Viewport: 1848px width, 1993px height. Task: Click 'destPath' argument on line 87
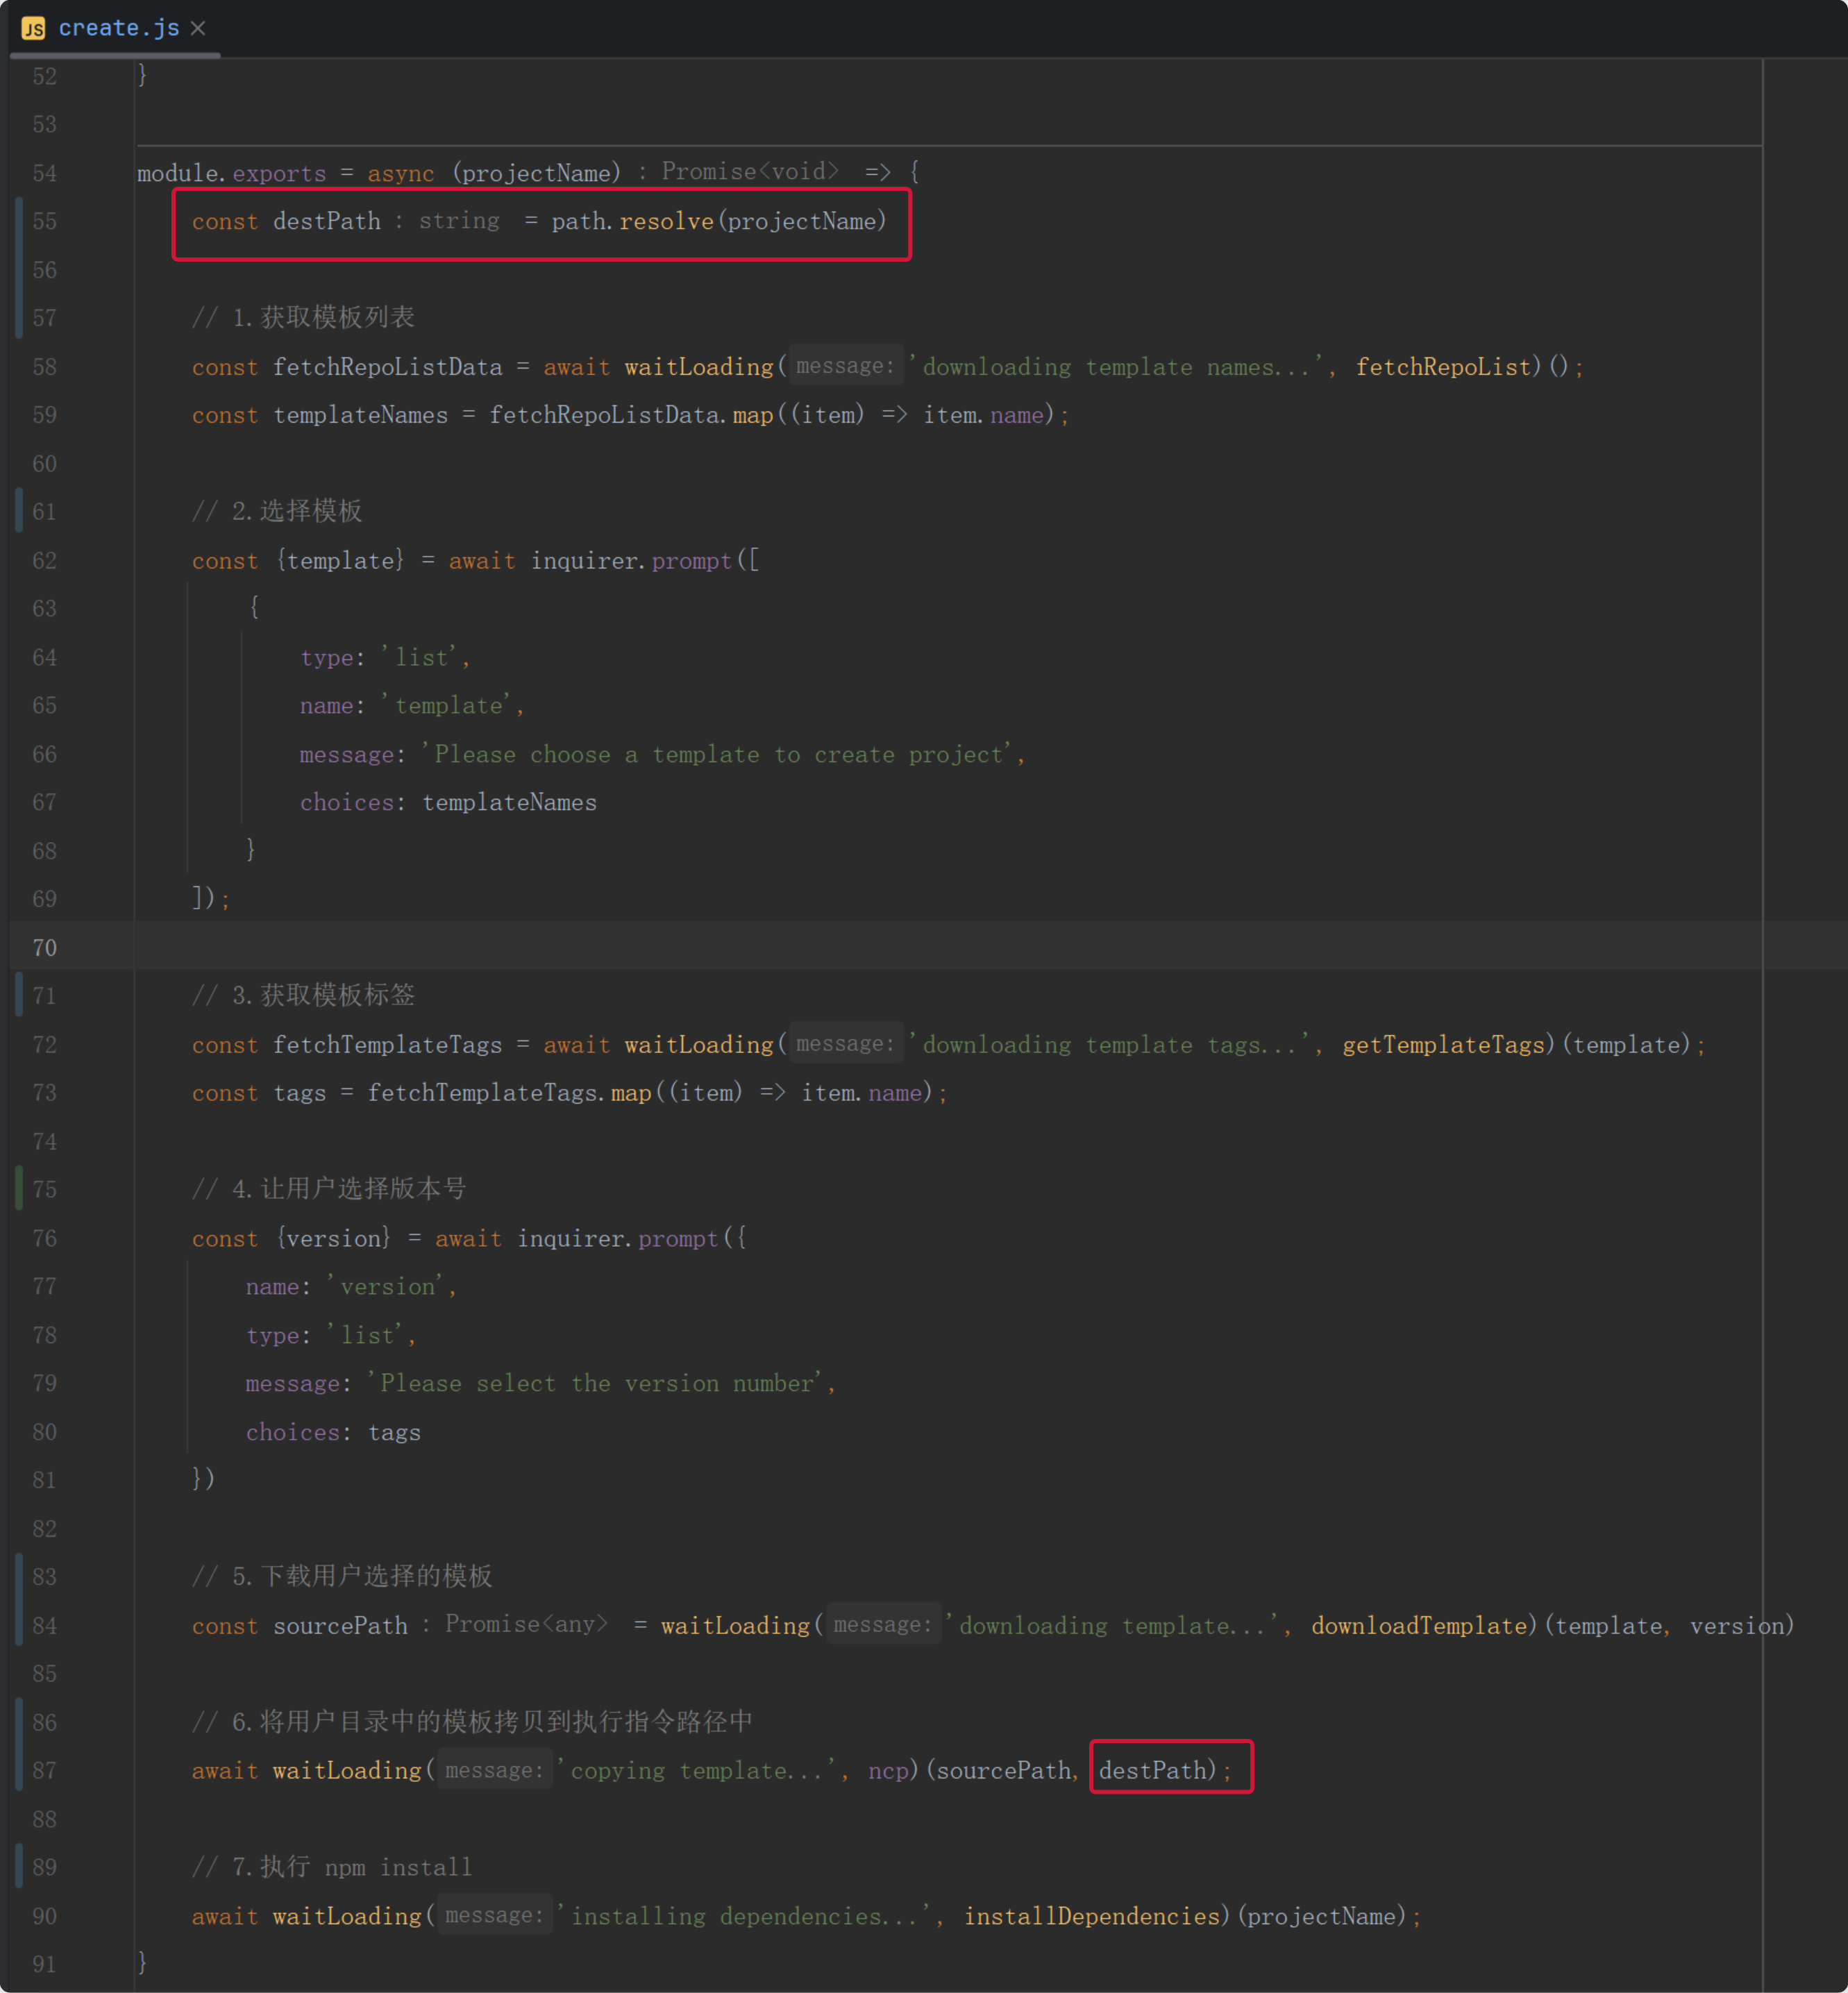click(x=1152, y=1770)
